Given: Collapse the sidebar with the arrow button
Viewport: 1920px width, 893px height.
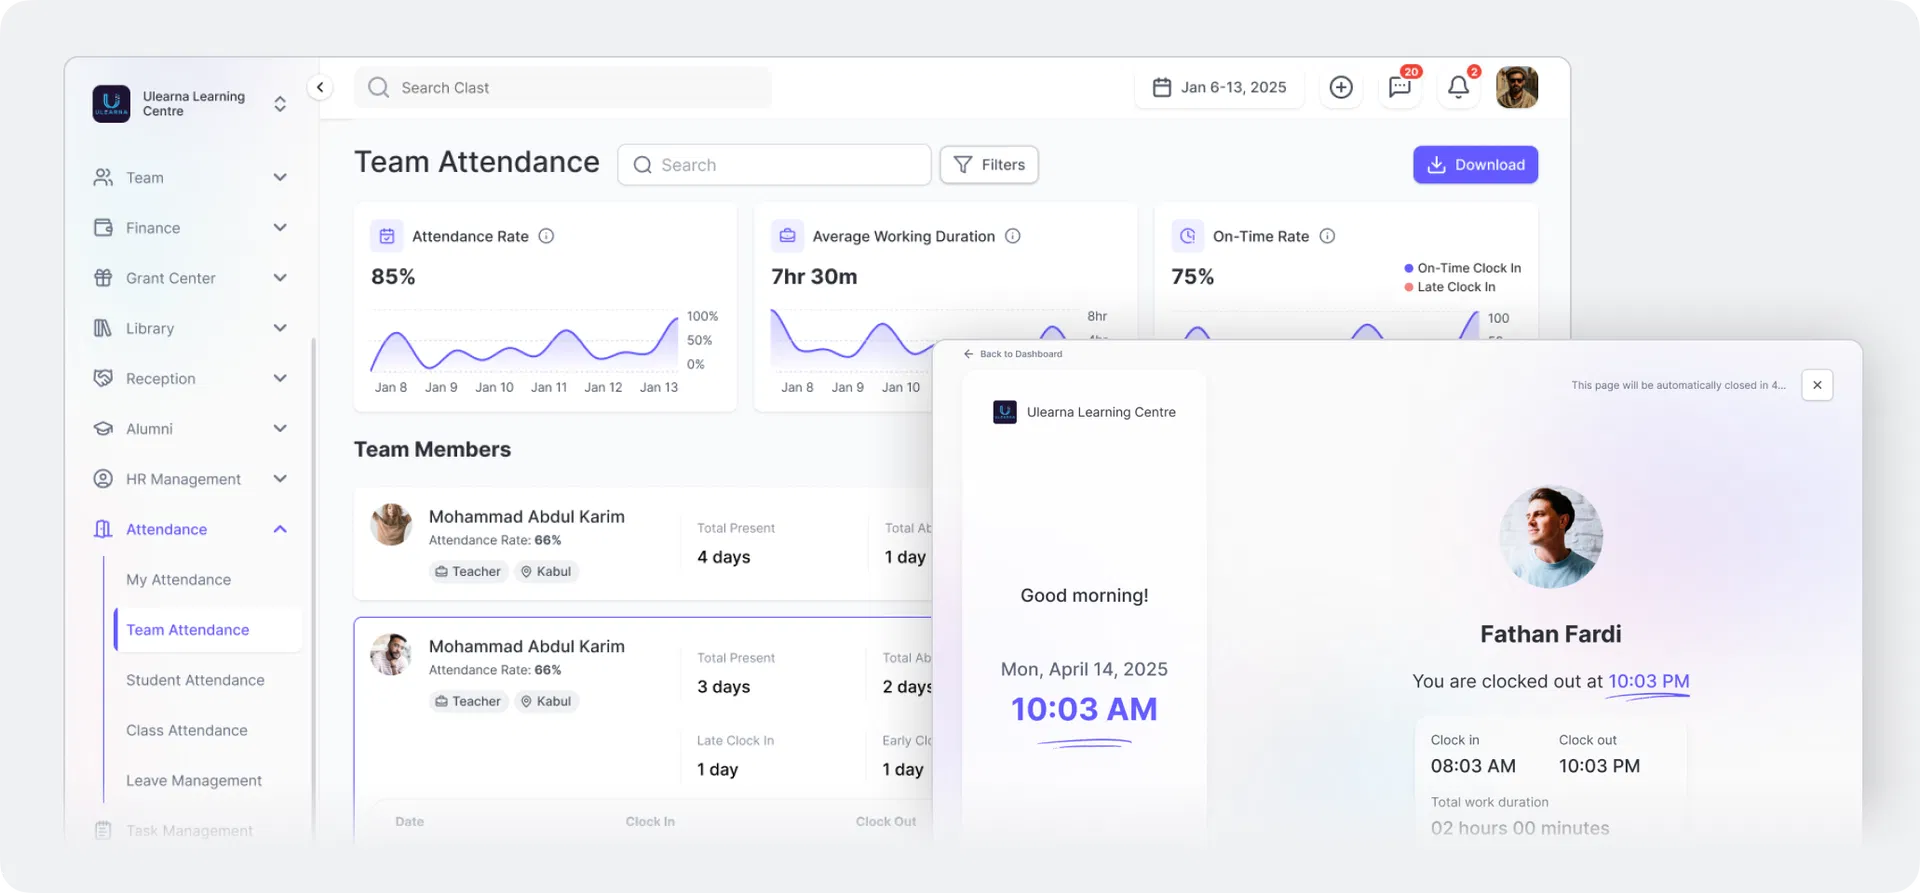Looking at the screenshot, I should [320, 88].
